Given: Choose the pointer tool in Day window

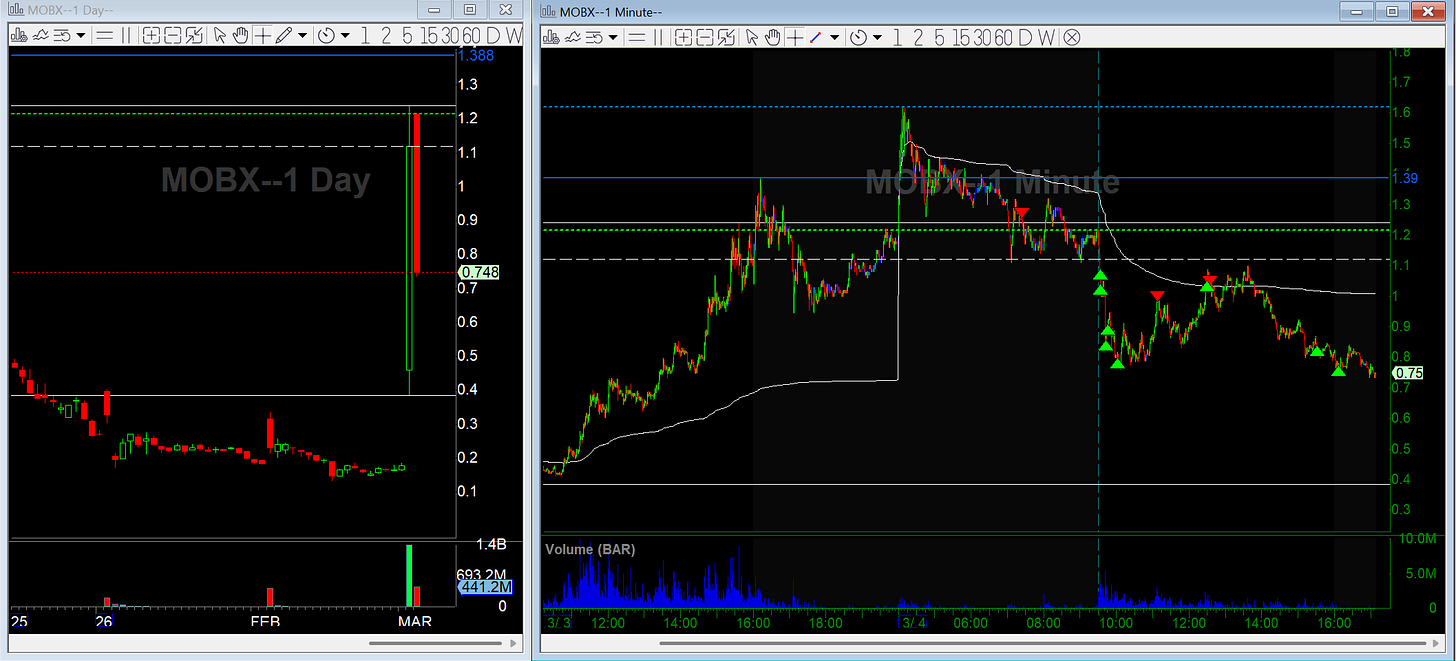Looking at the screenshot, I should point(220,35).
